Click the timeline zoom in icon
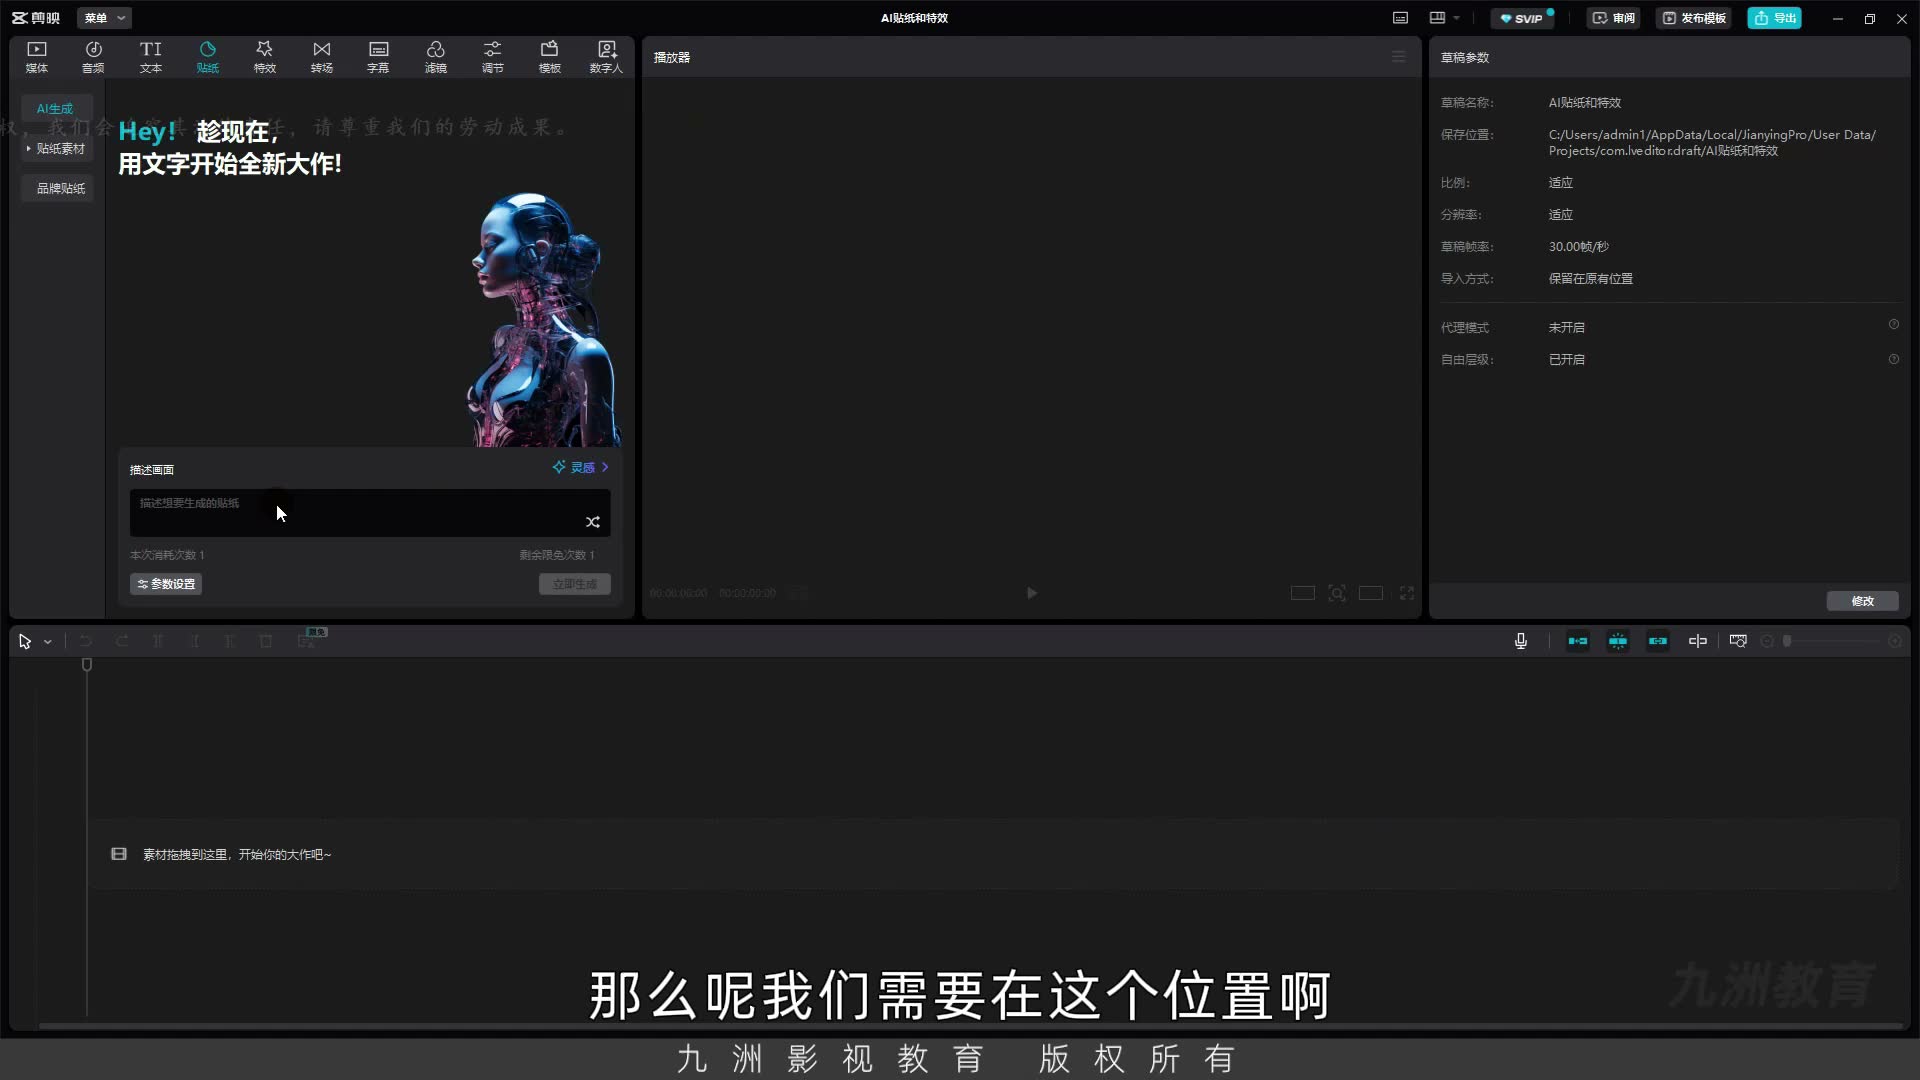The width and height of the screenshot is (1920, 1080). 1895,641
